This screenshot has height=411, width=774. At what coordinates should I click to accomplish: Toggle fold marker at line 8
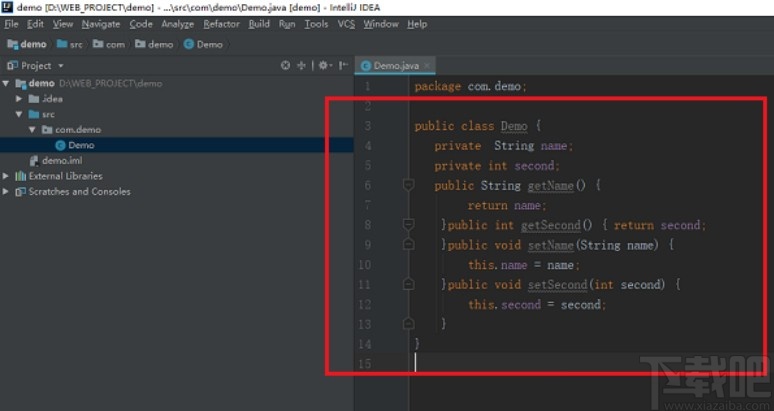click(408, 225)
